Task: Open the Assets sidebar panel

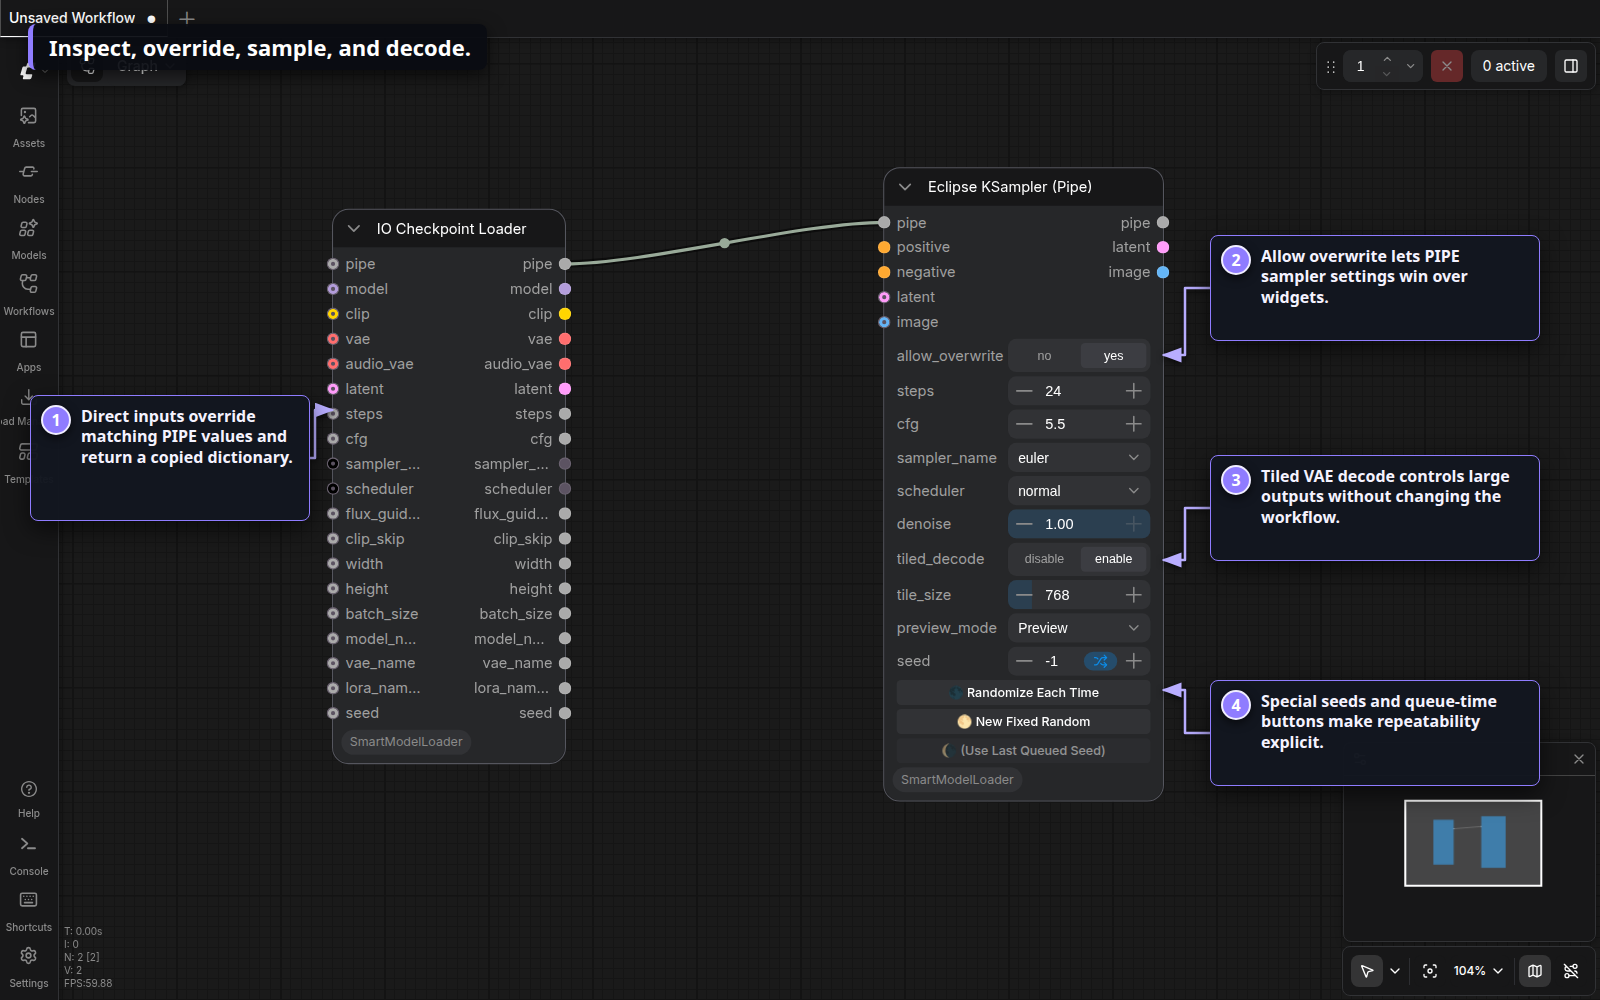Action: point(28,127)
